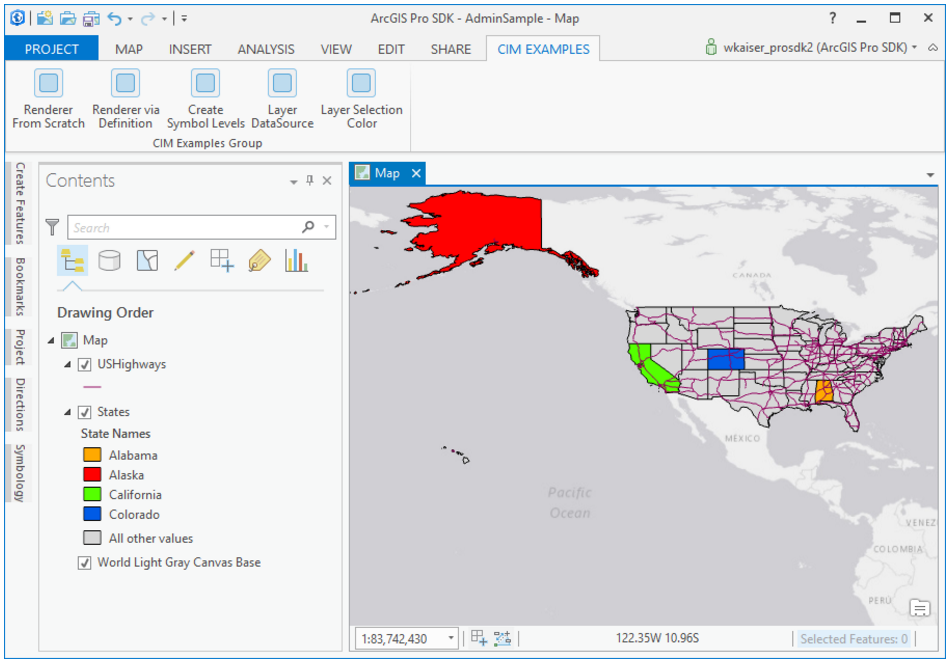The height and width of the screenshot is (662, 951).
Task: Click the Undo arrow icon
Action: [x=115, y=19]
